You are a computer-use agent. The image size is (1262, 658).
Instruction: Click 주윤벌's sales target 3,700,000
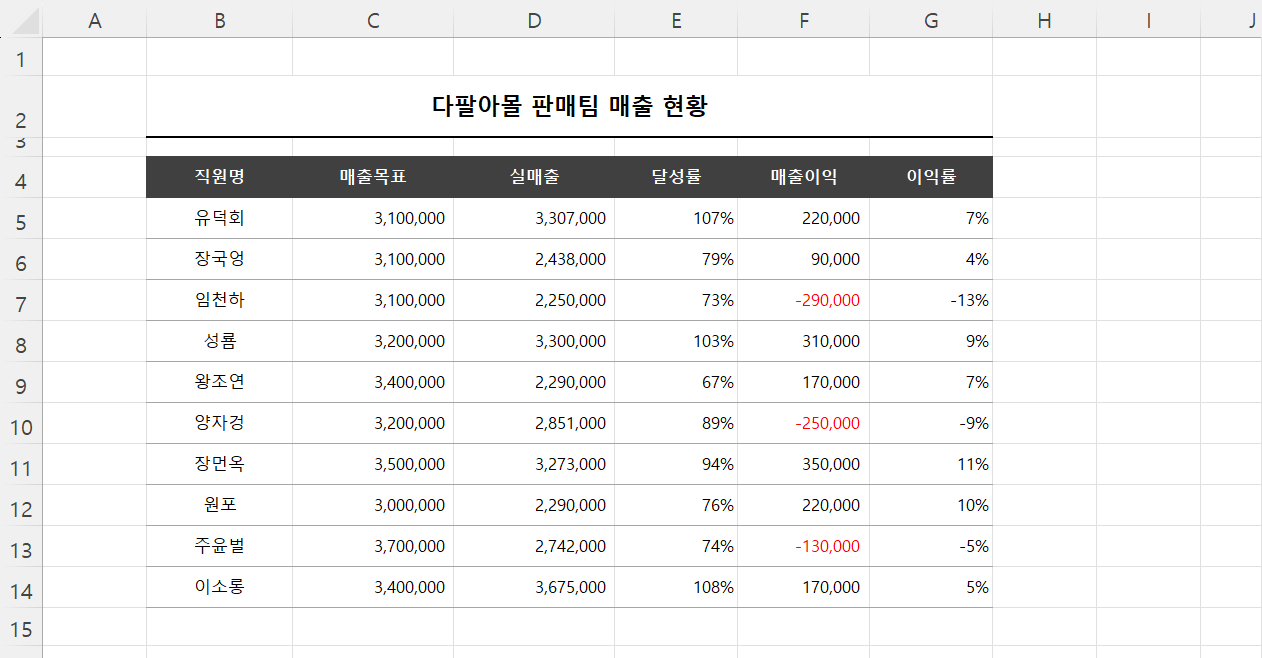pos(410,546)
